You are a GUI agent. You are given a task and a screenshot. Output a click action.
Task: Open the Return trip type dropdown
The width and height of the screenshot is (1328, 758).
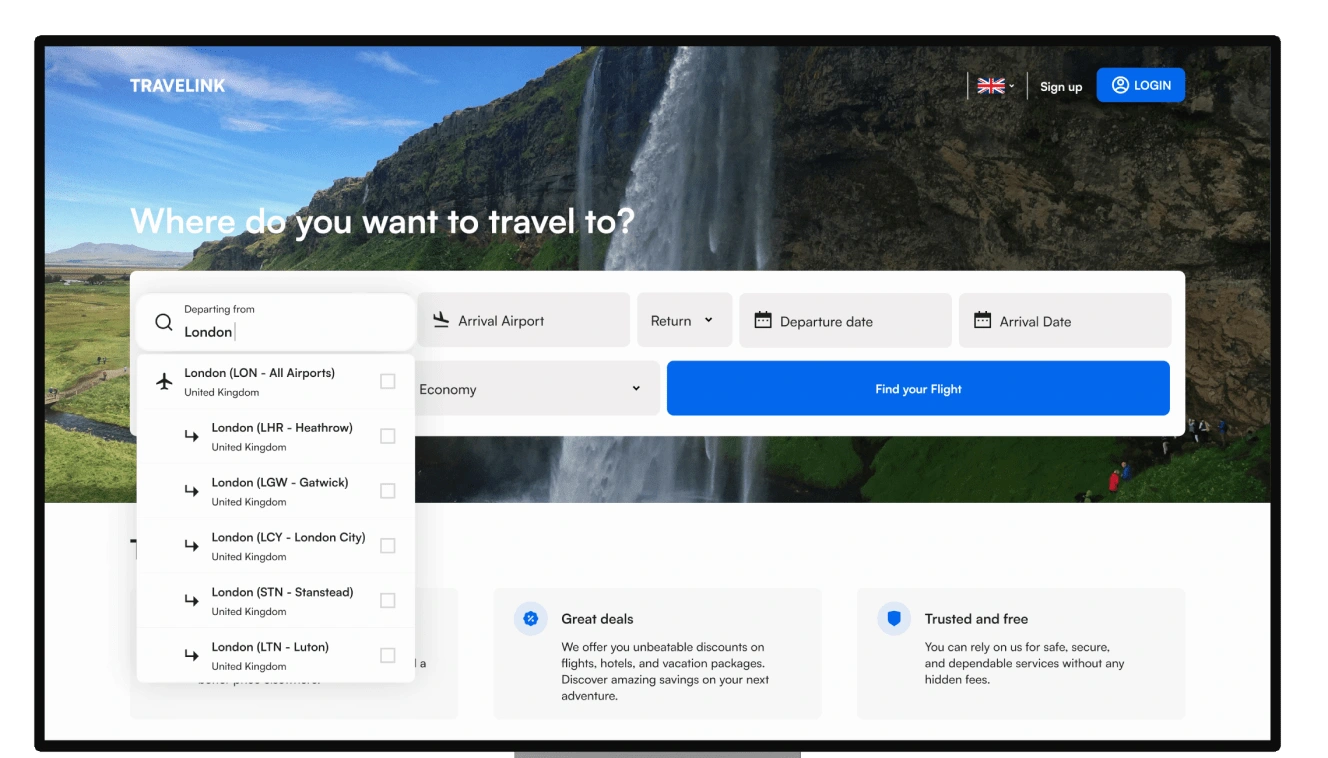pyautogui.click(x=685, y=320)
